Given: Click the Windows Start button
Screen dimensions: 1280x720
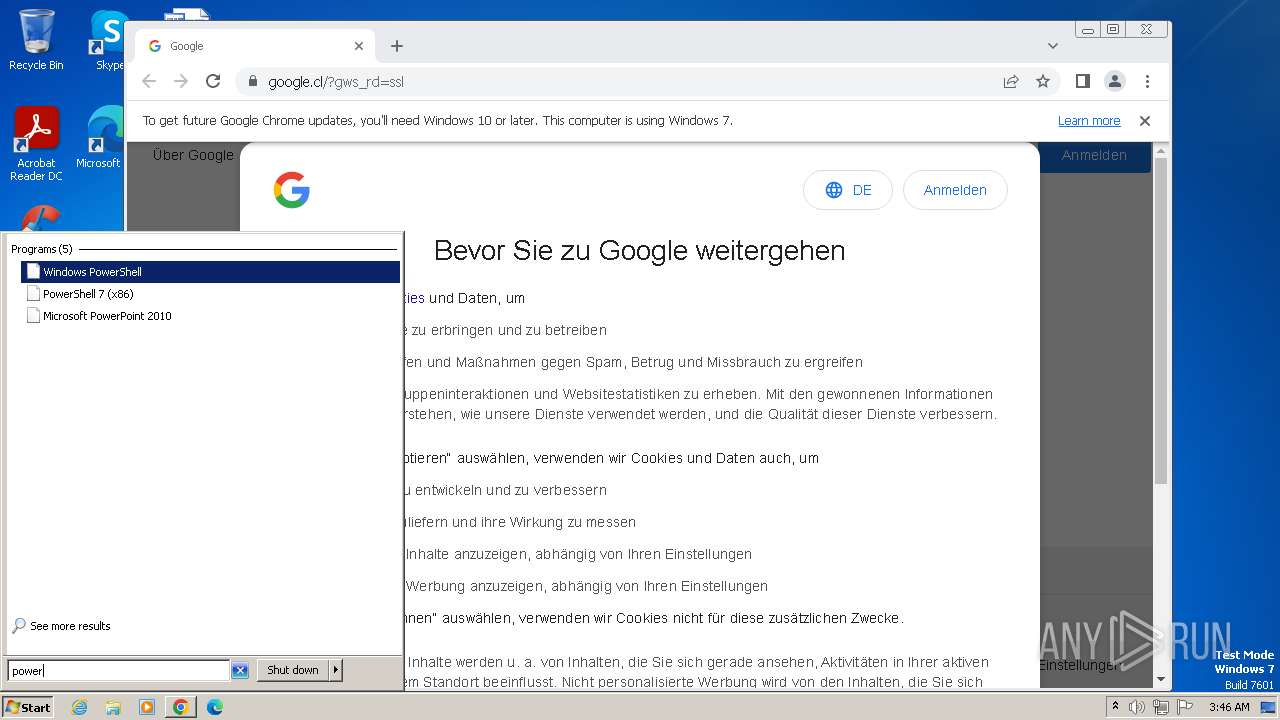Looking at the screenshot, I should [28, 707].
